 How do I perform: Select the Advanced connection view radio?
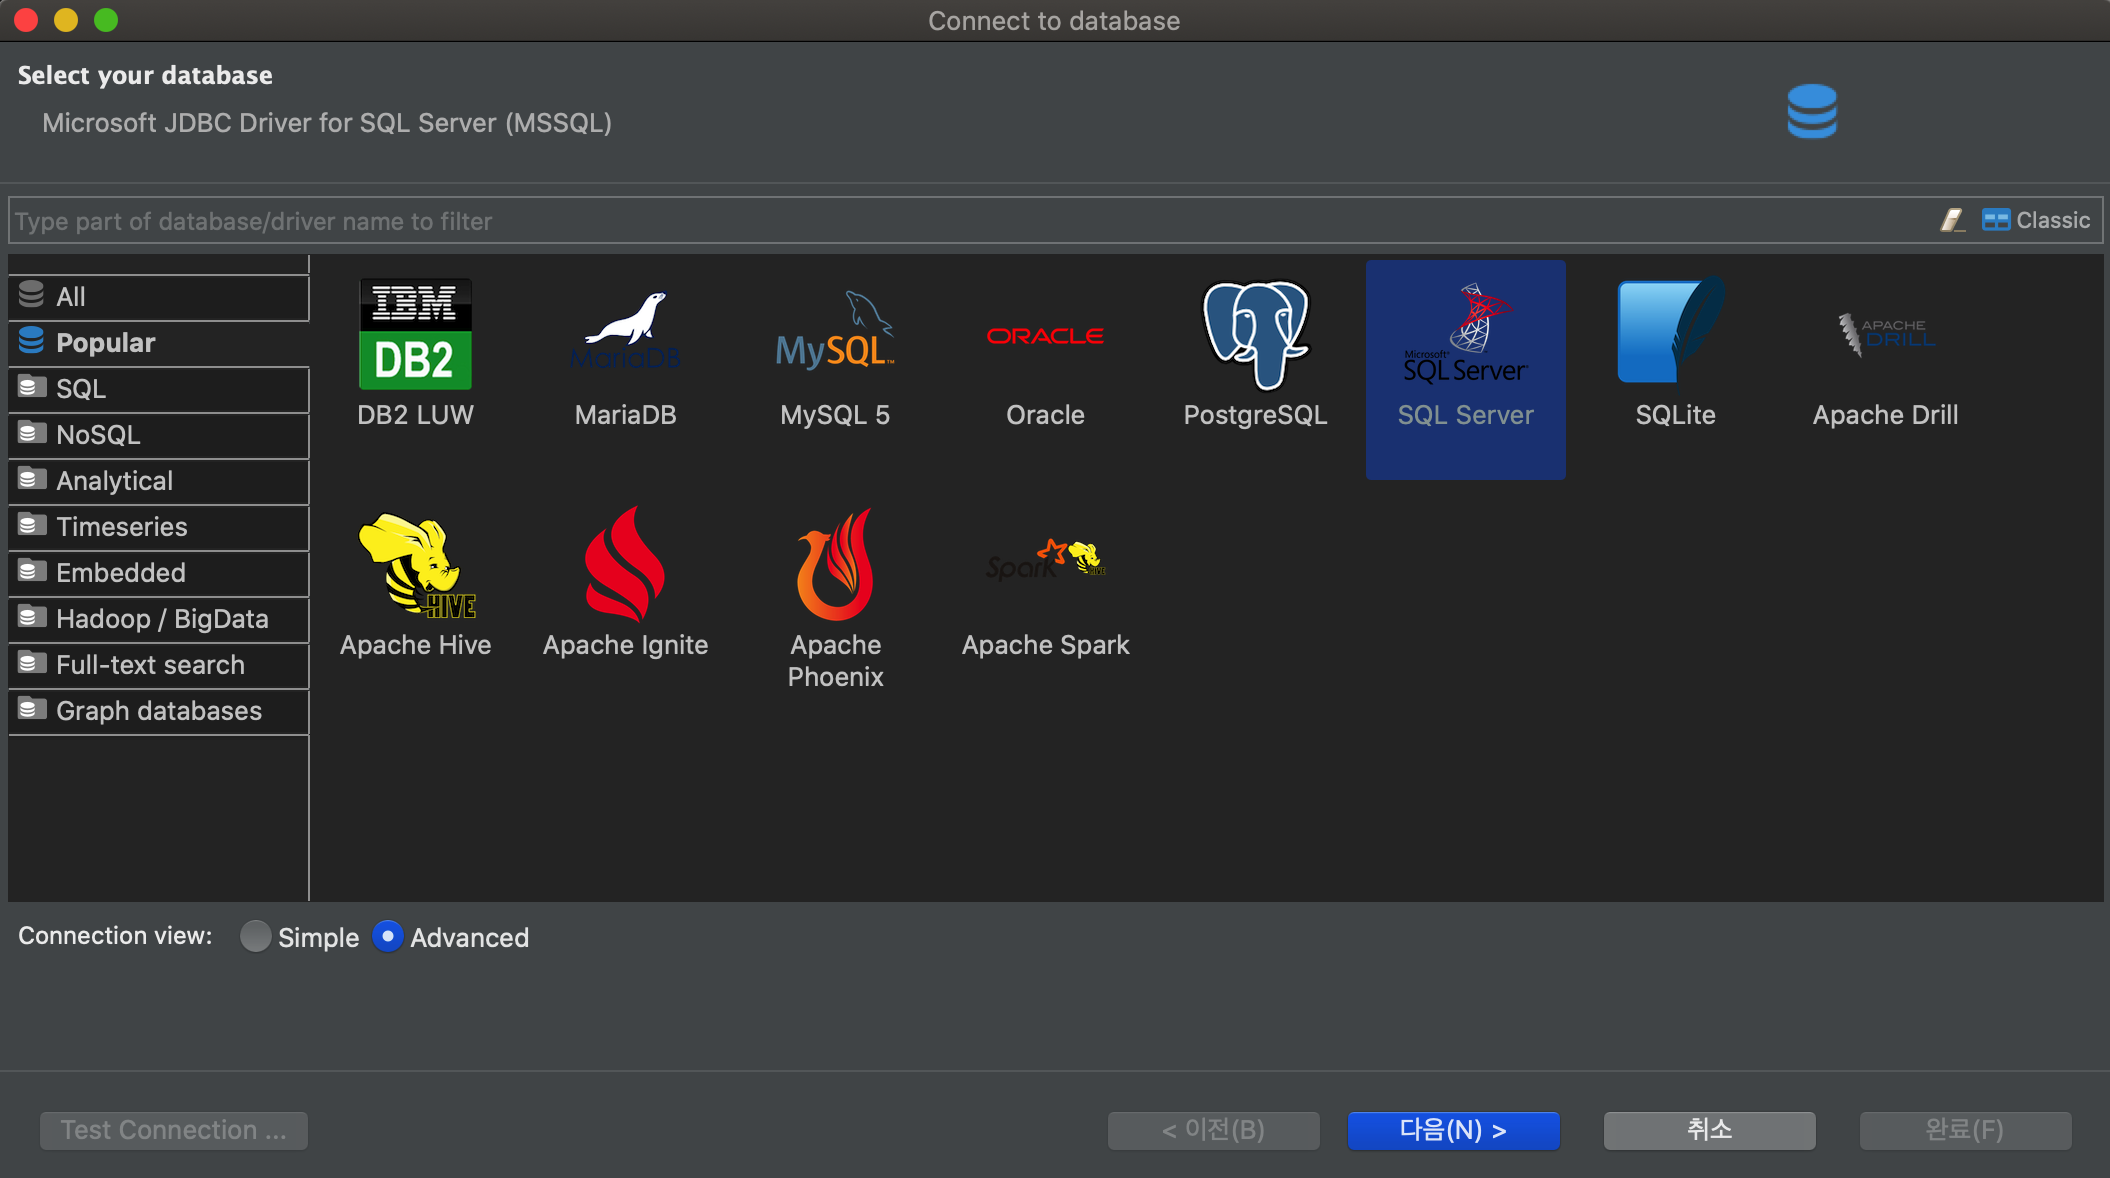(x=388, y=936)
